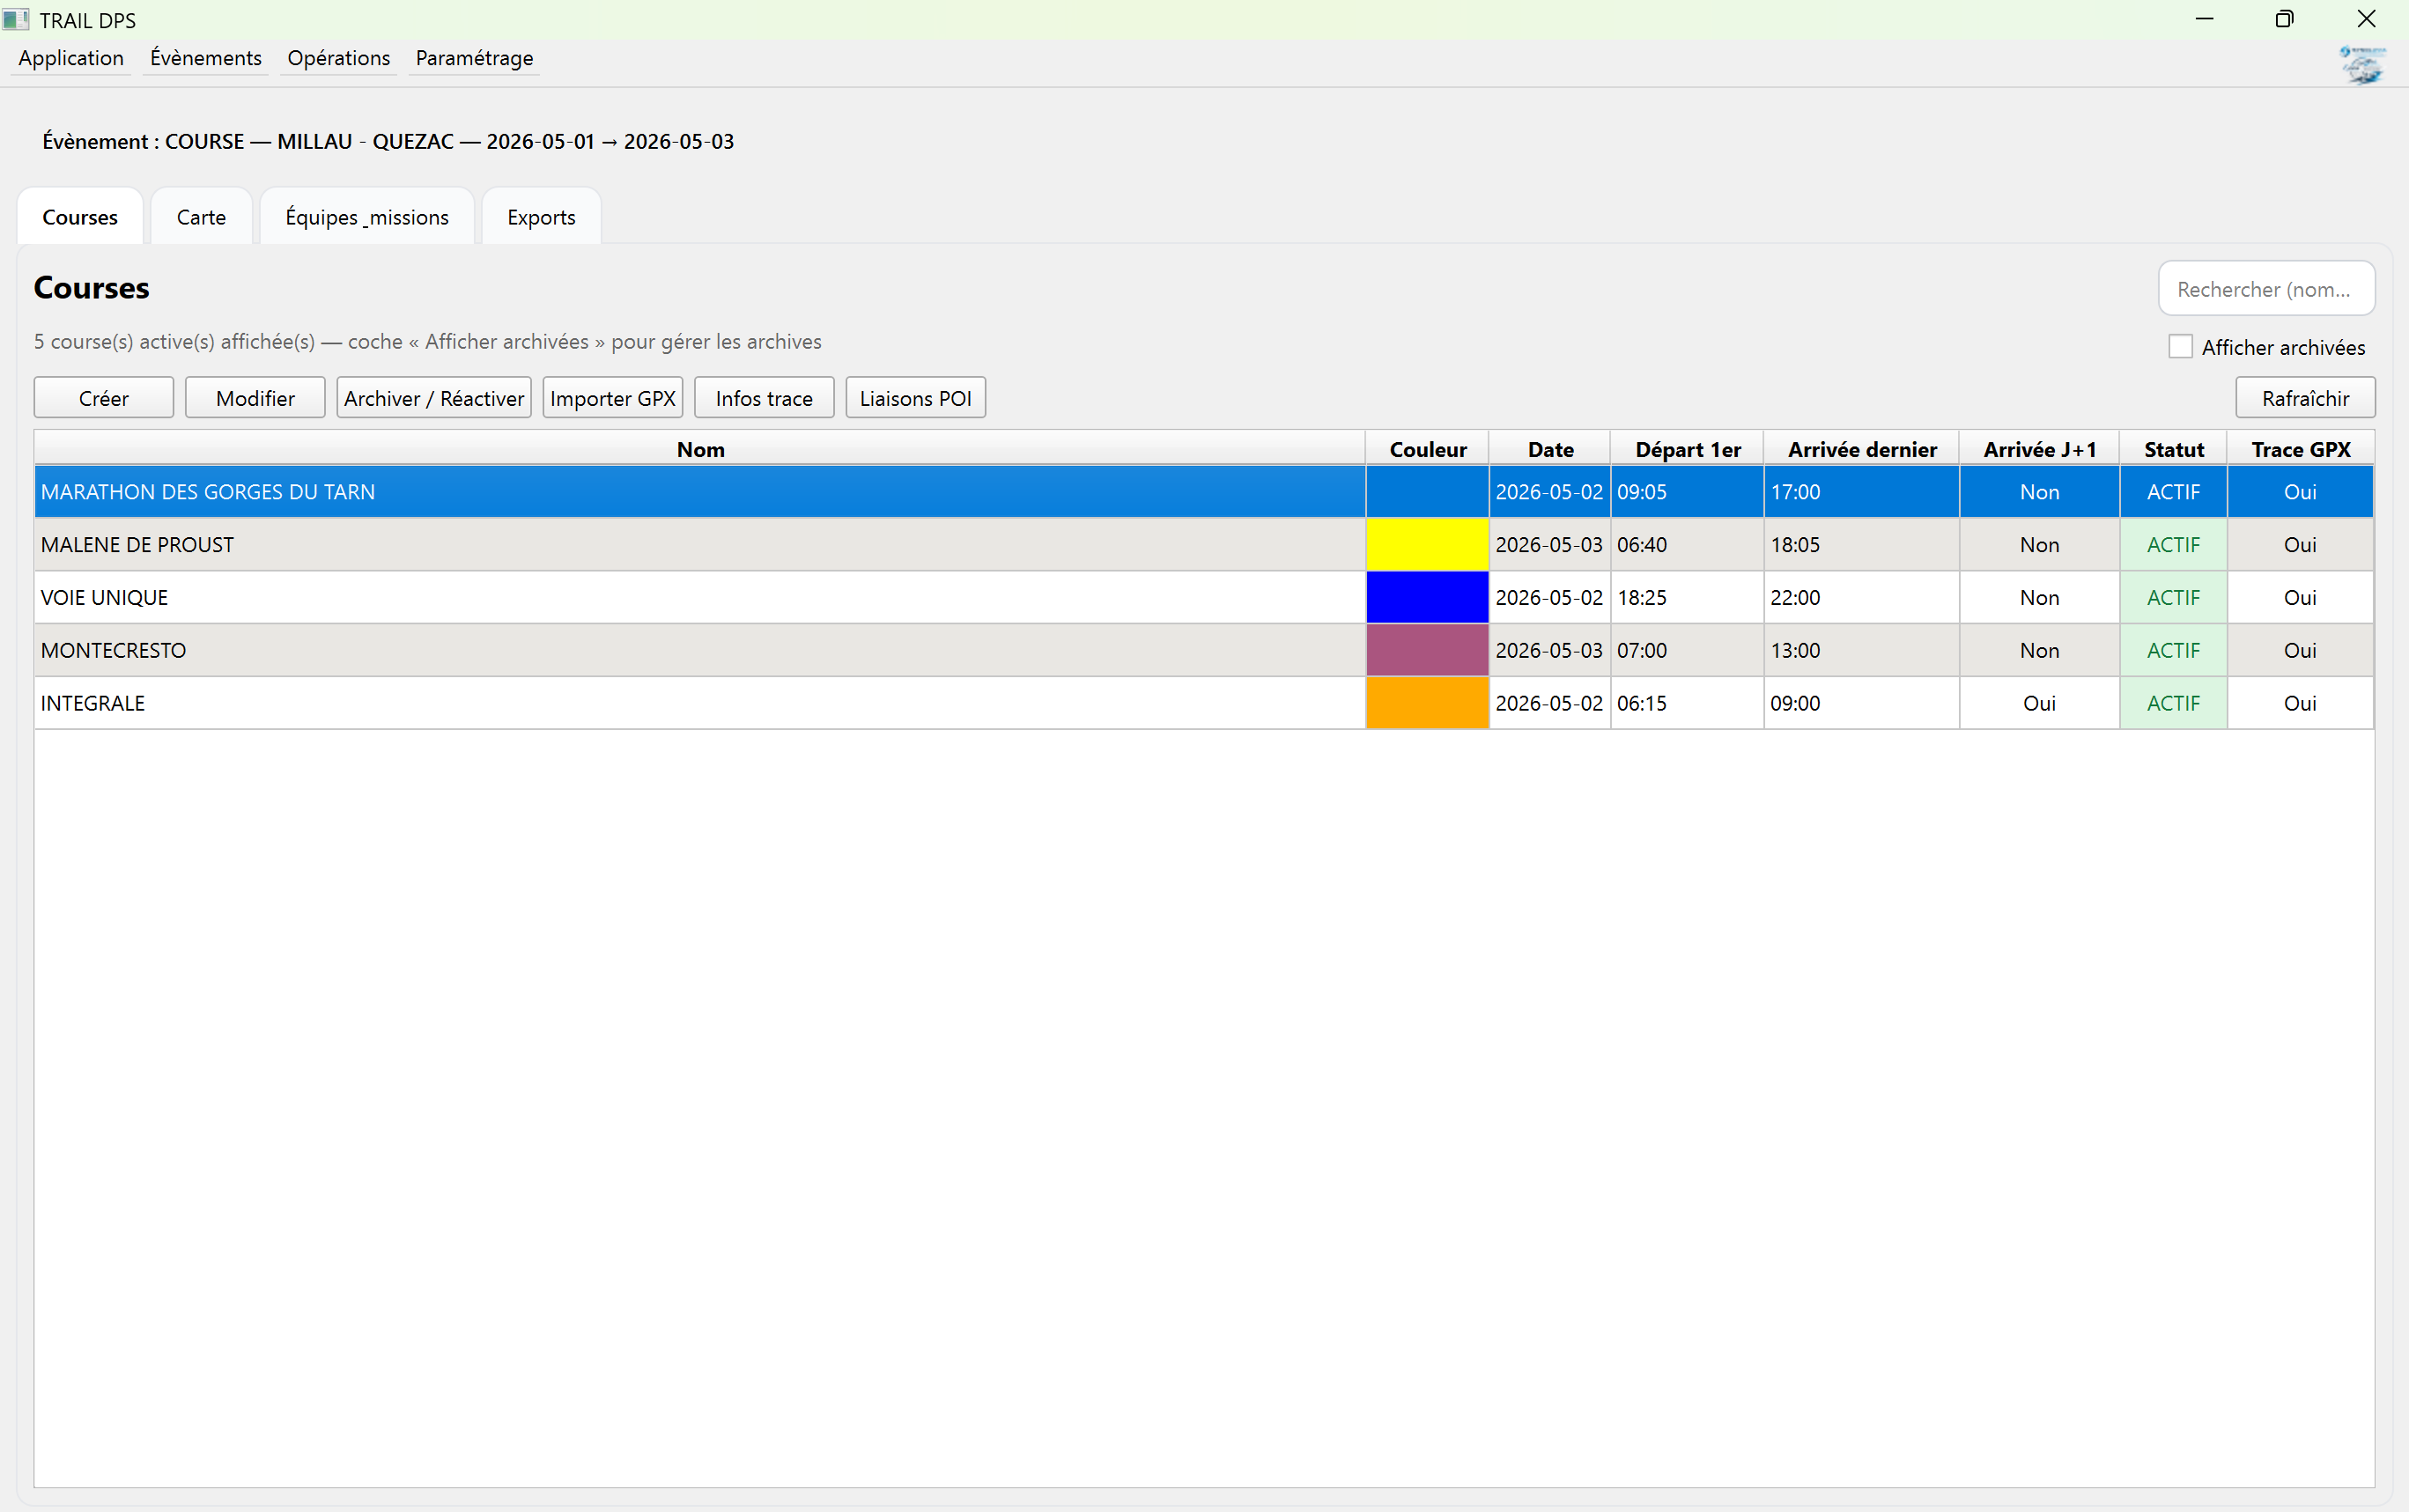Click the Liaisons POI button

915,398
